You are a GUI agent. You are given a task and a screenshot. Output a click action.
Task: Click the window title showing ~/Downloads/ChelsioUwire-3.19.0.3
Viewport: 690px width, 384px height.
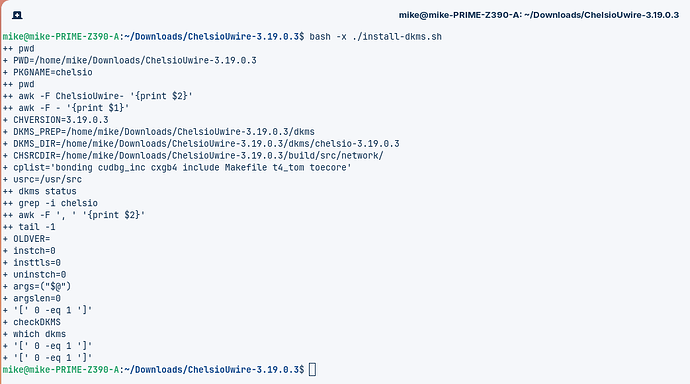click(539, 15)
